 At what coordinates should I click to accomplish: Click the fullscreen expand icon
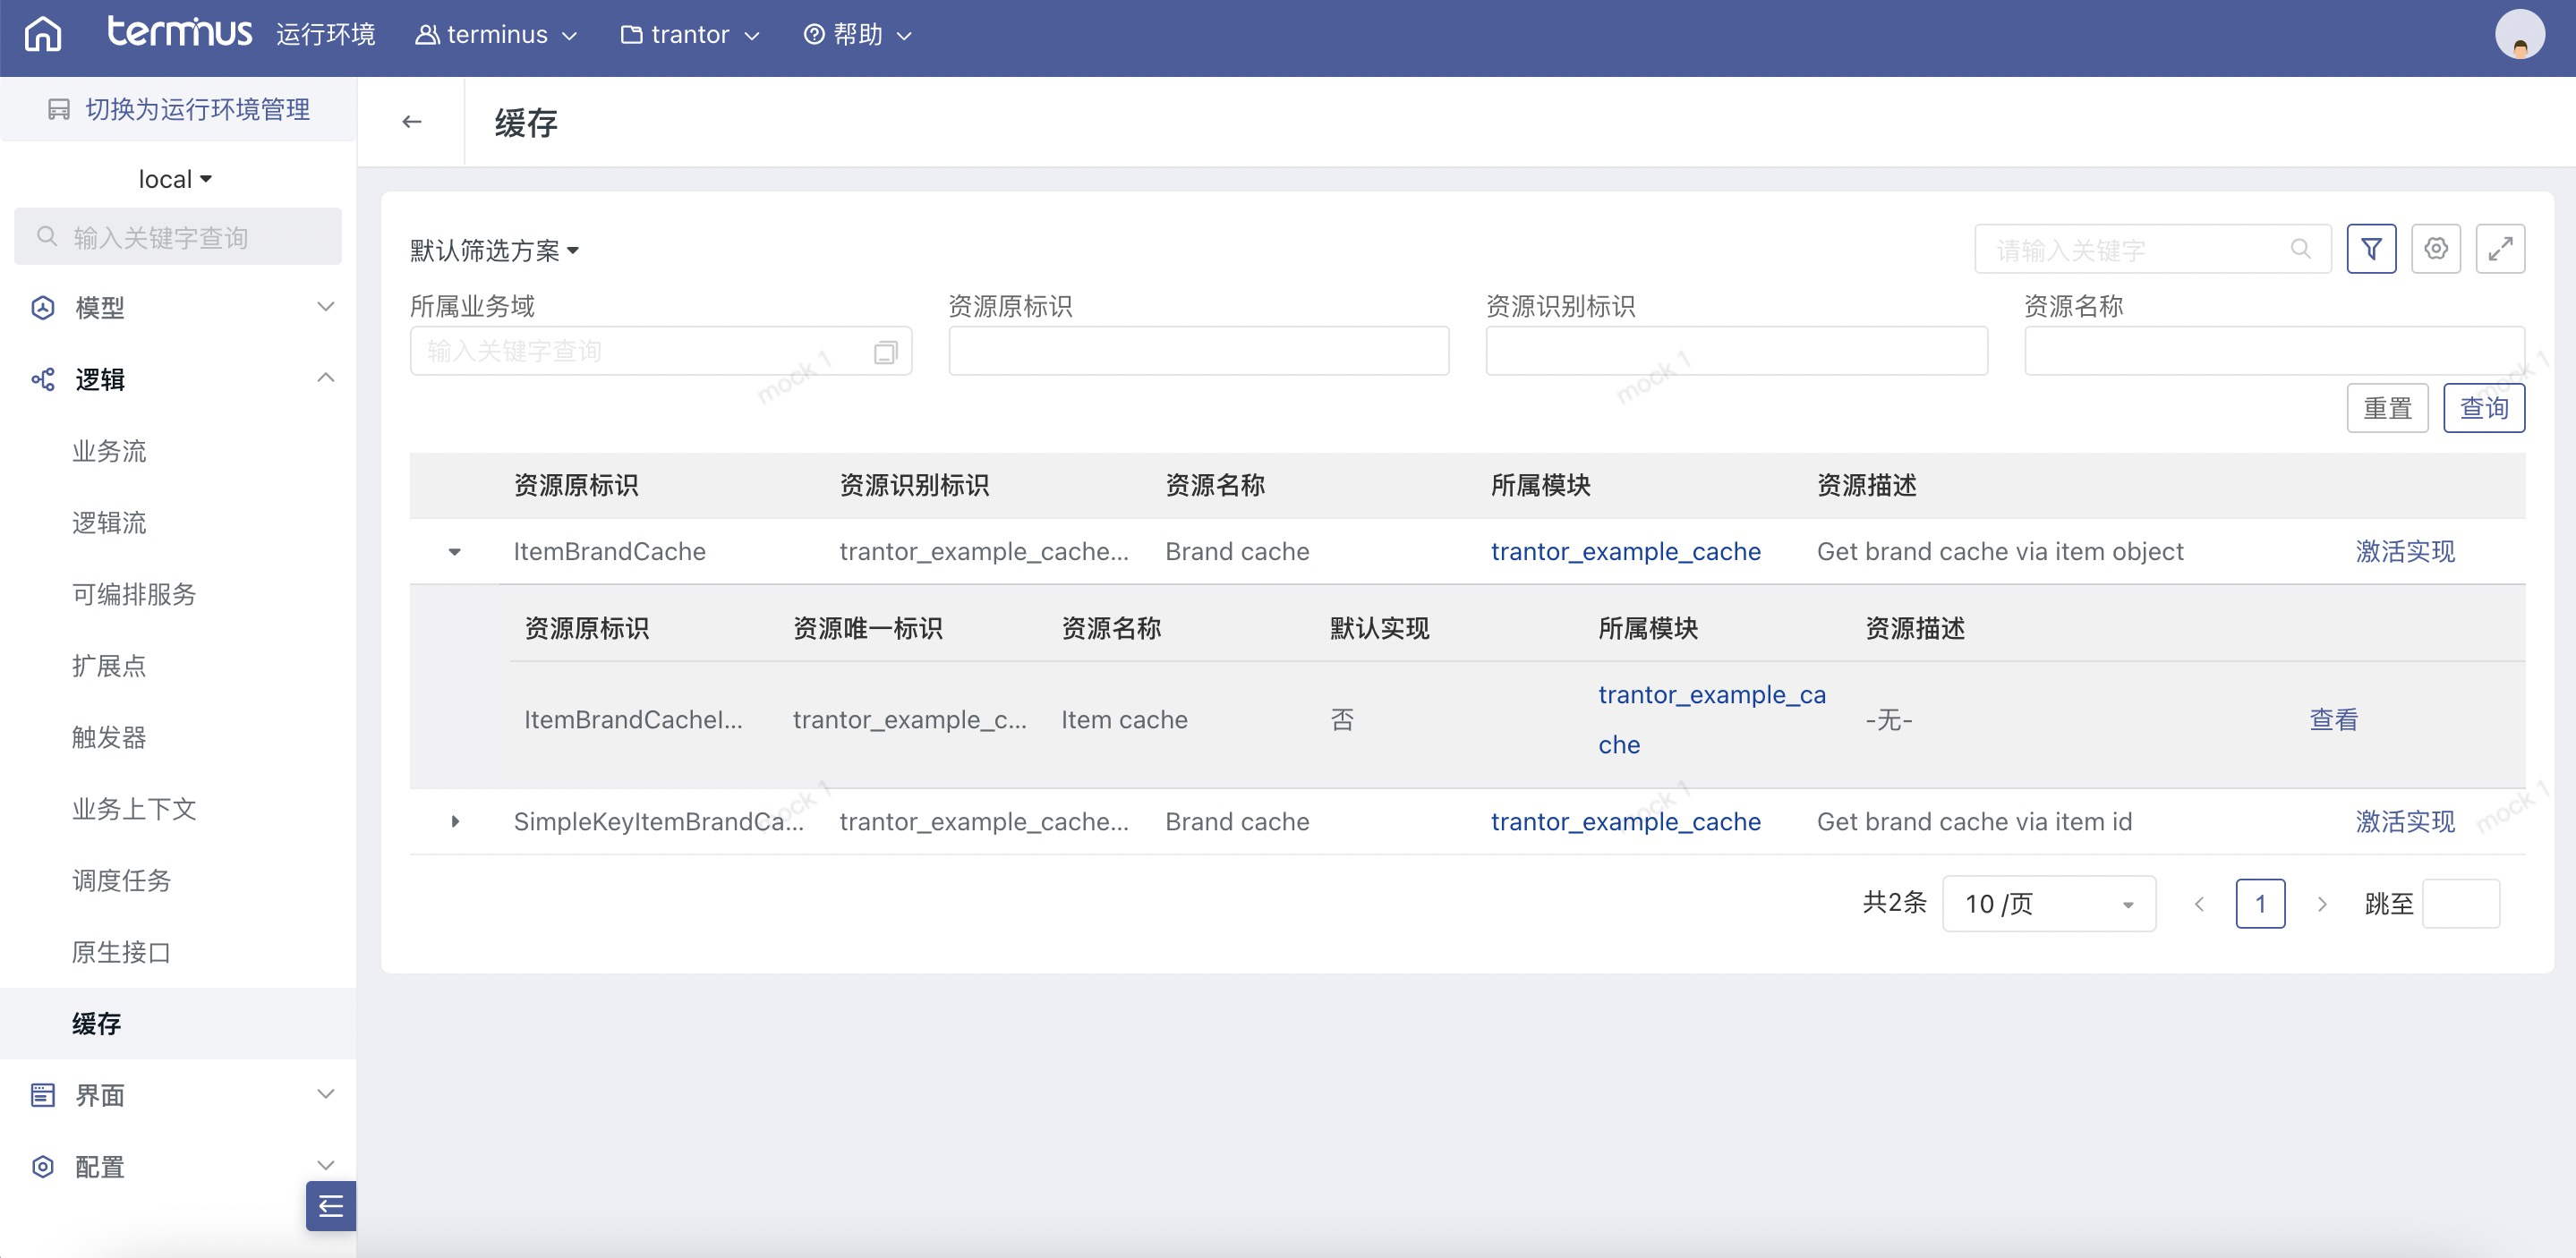[x=2499, y=248]
